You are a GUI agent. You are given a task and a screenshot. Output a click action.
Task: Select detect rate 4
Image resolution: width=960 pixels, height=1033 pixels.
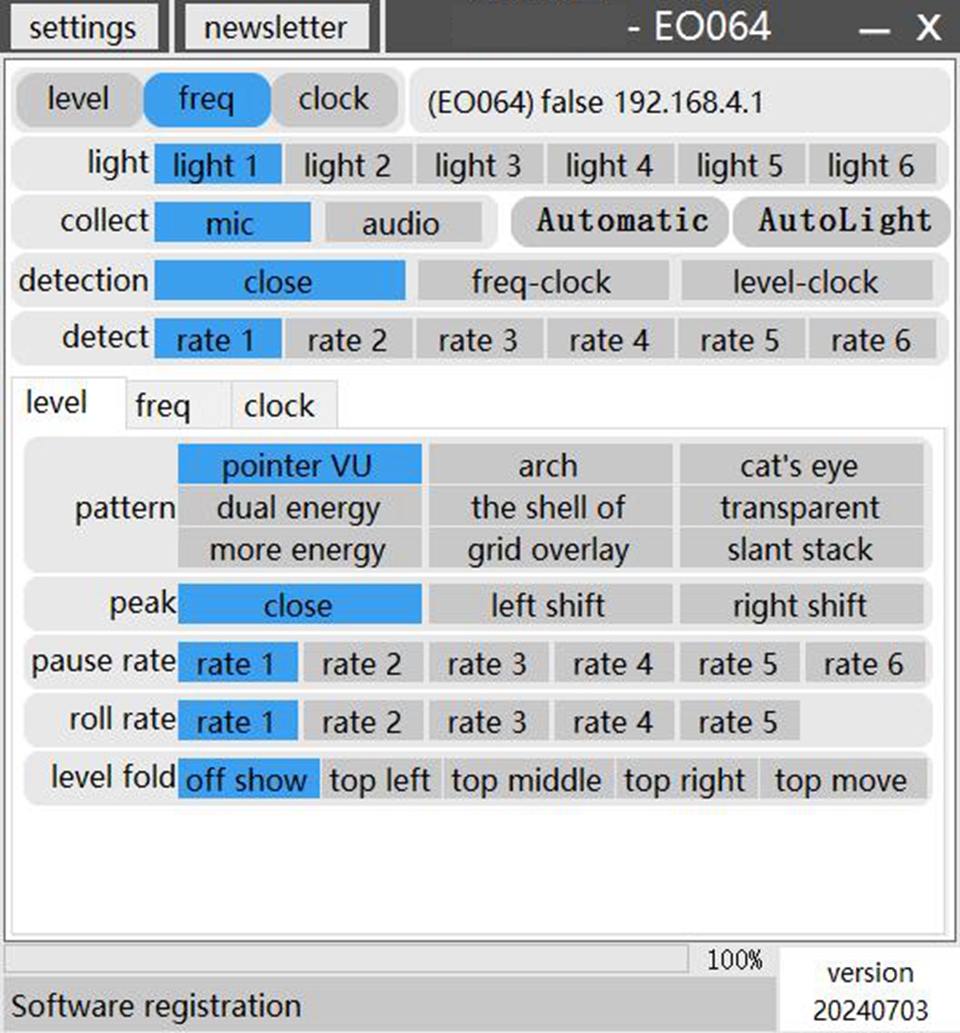[x=609, y=340]
